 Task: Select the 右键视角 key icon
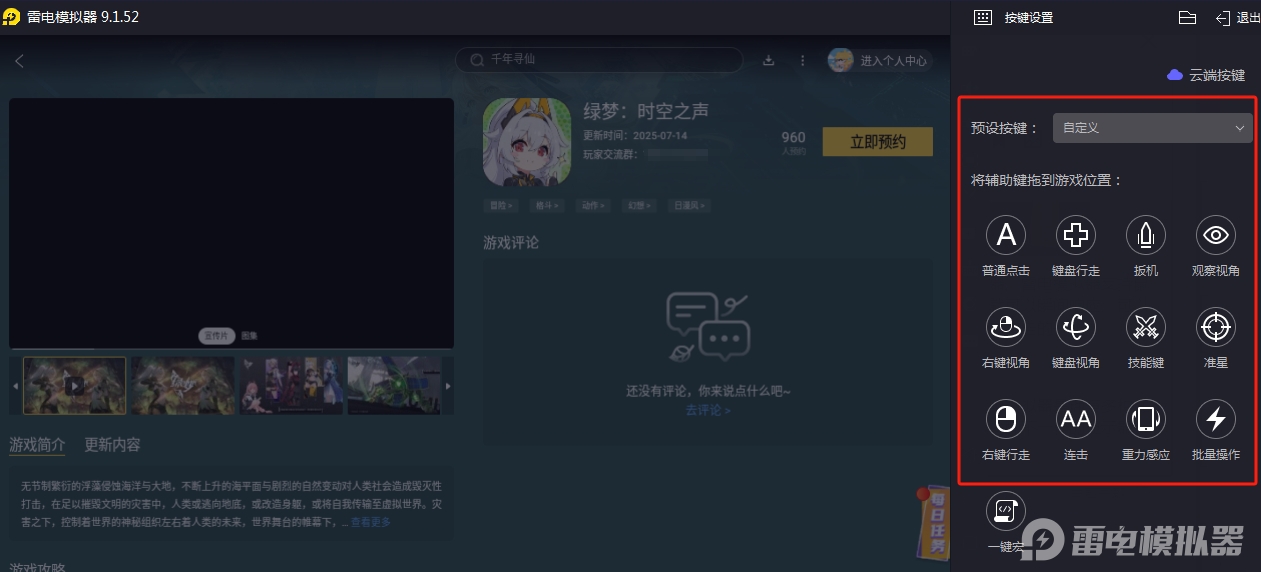point(1006,327)
